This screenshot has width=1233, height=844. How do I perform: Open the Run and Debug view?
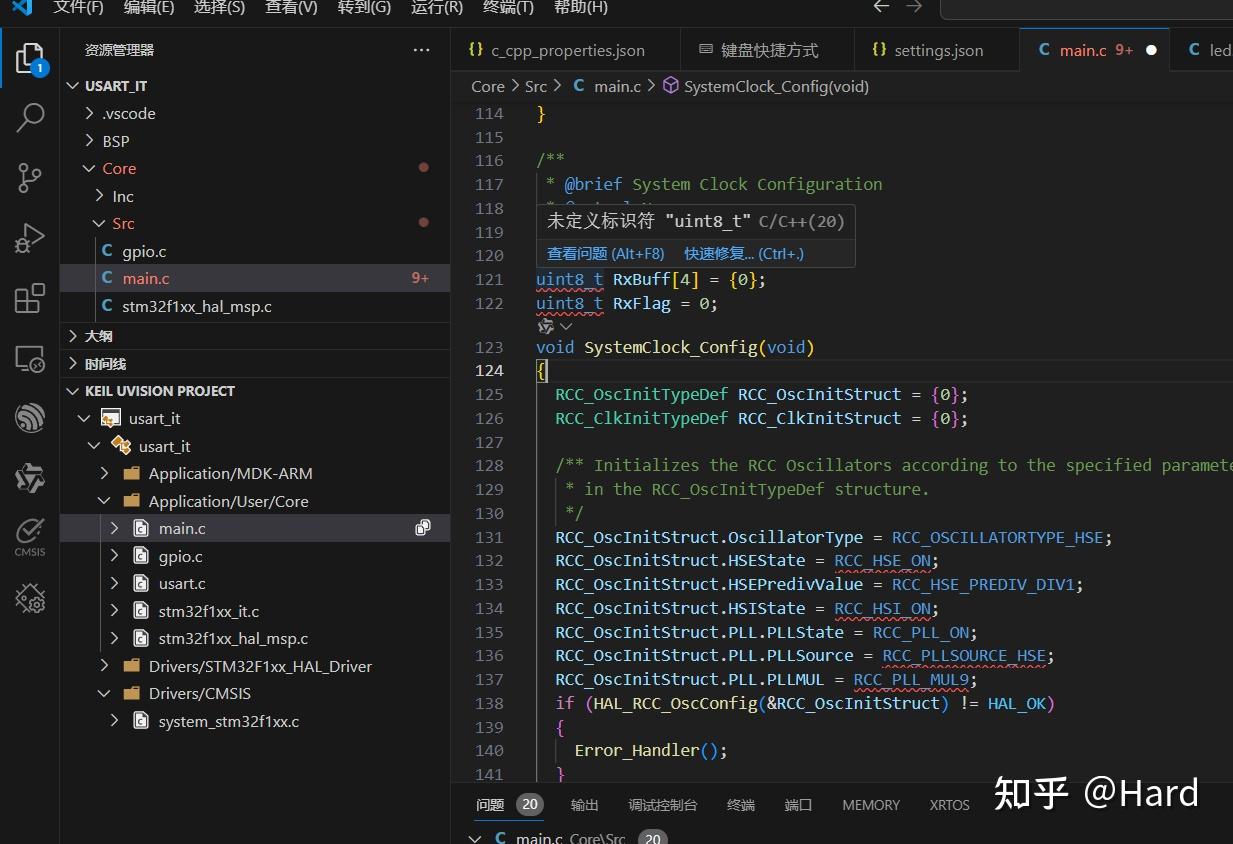[x=29, y=238]
